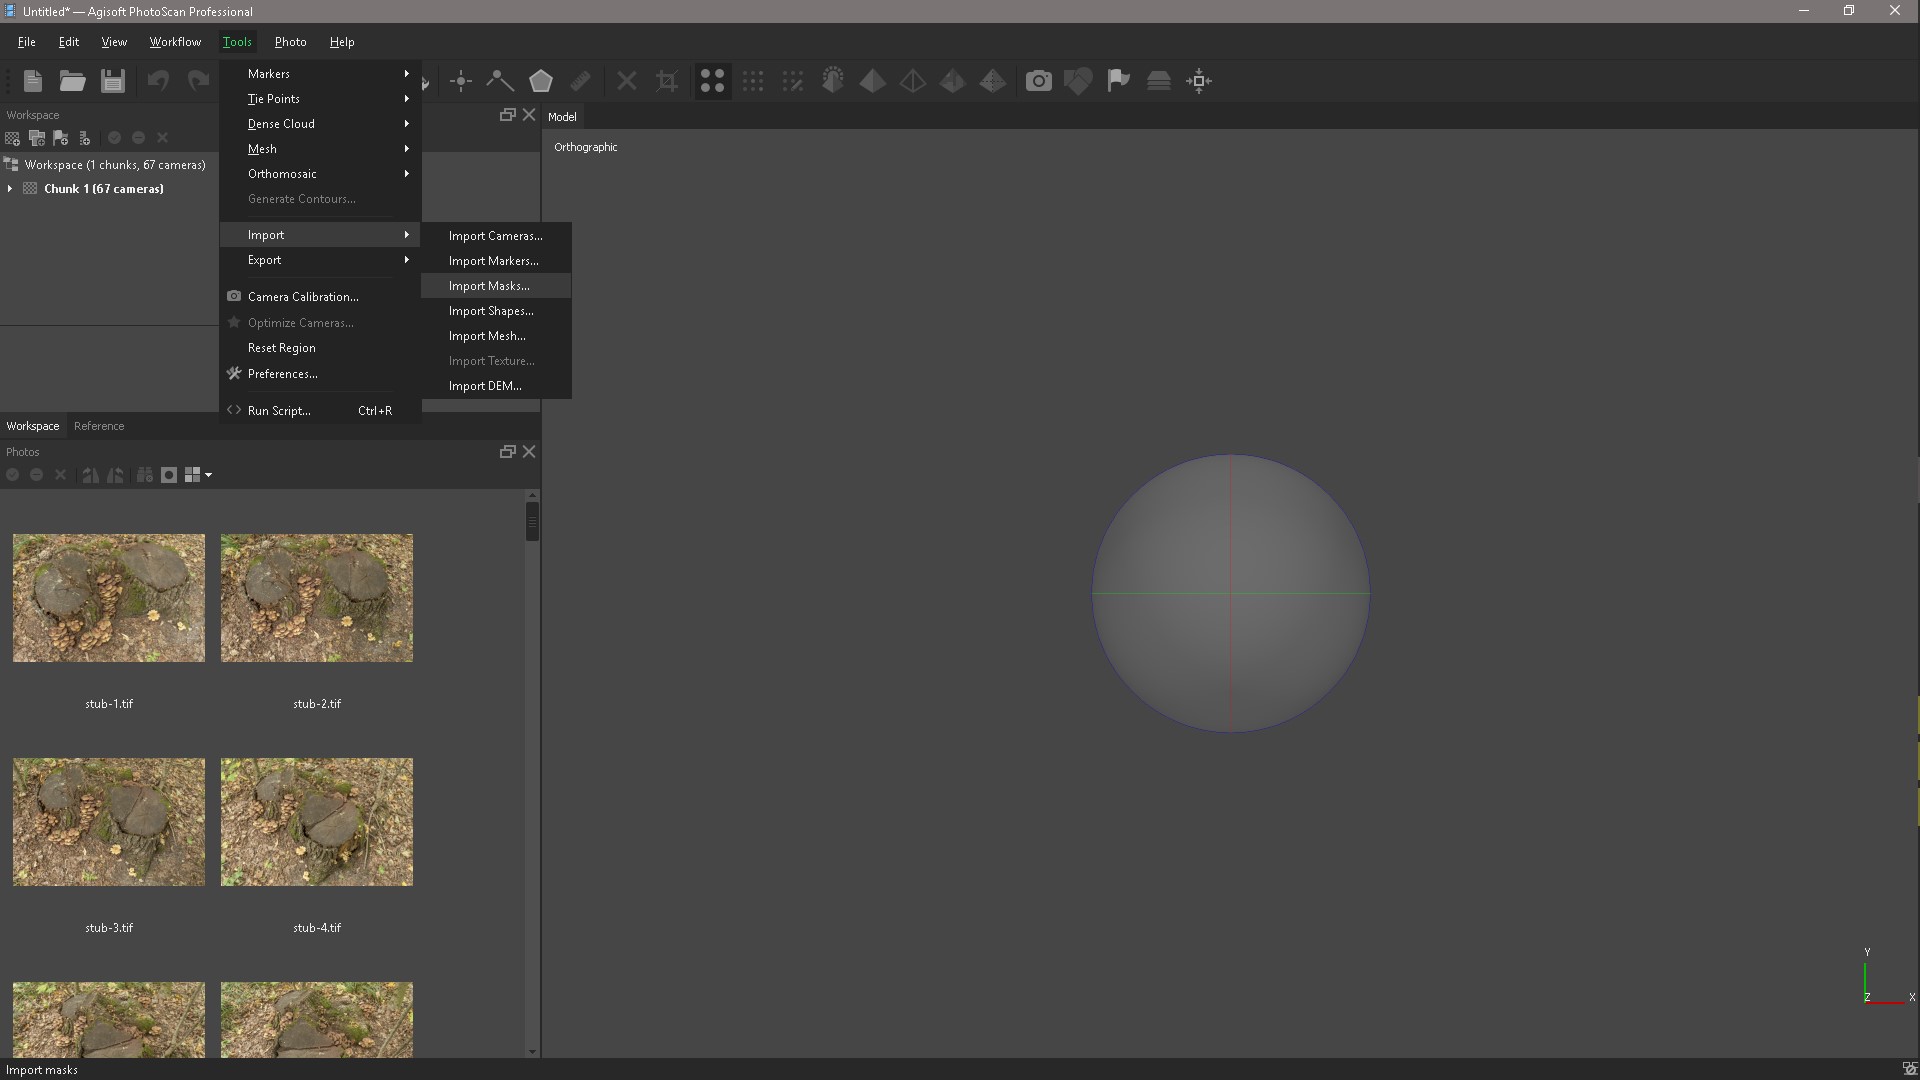1920x1080 pixels.
Task: Choose Import Masks... from submenu
Action: (x=489, y=286)
